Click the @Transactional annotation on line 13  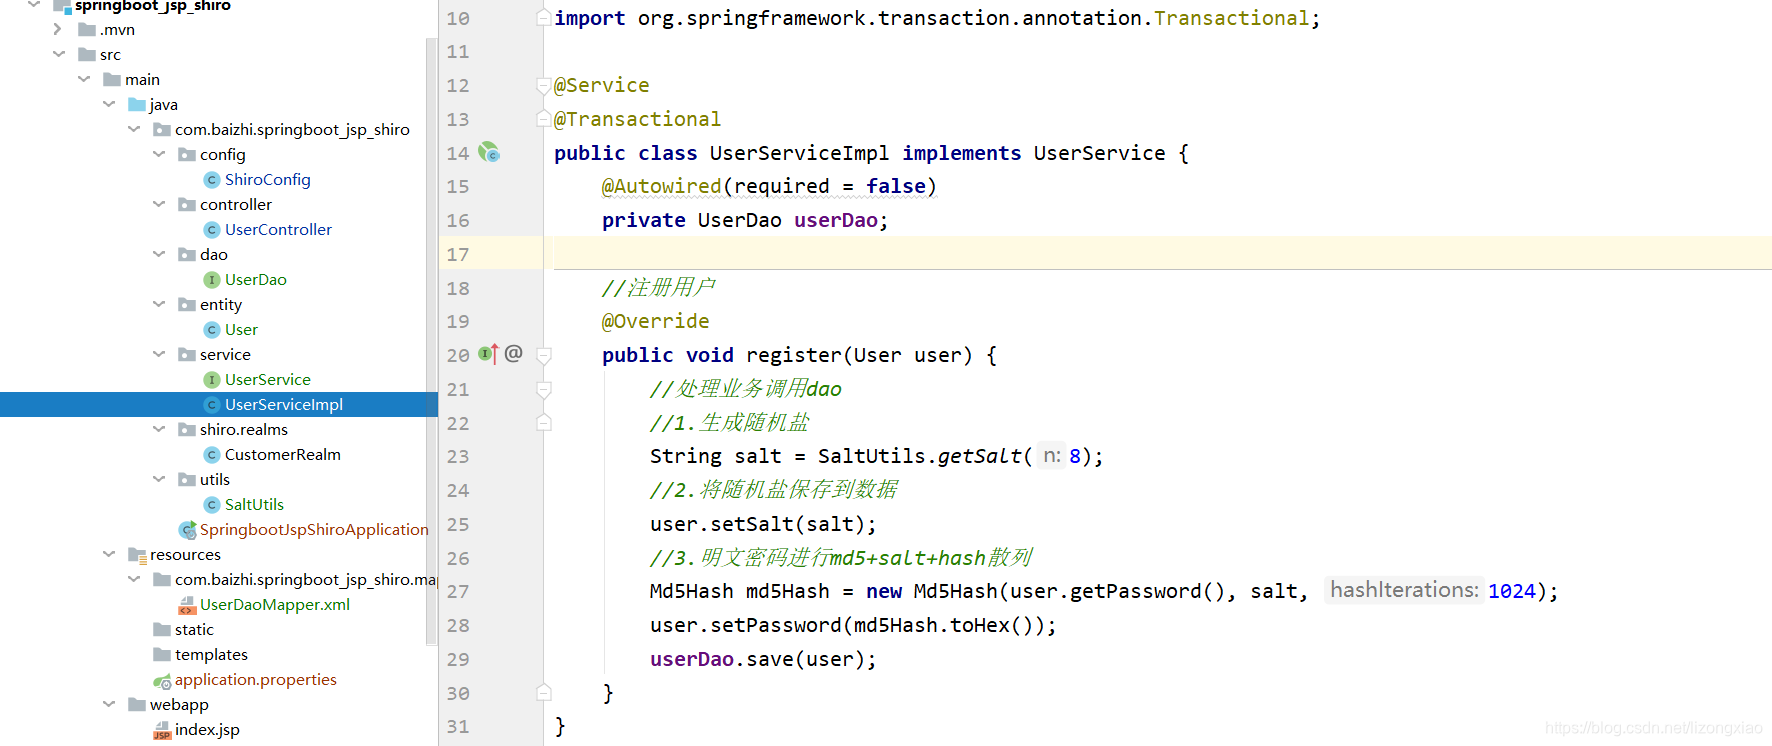(637, 119)
